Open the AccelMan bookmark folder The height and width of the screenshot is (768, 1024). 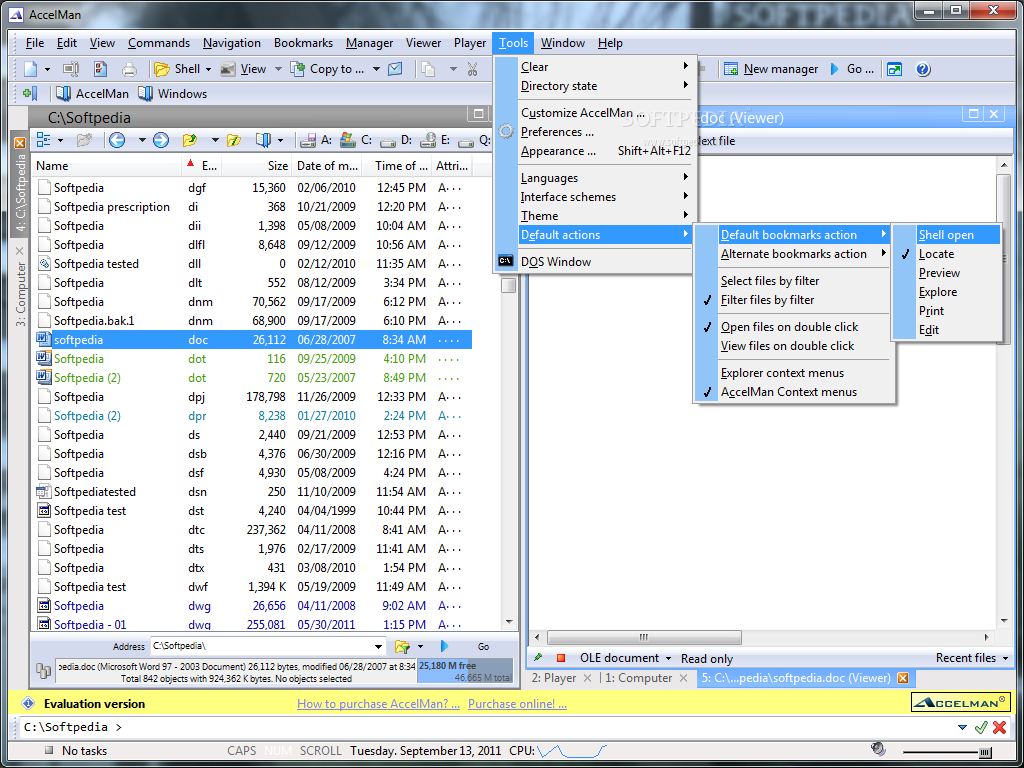click(x=92, y=93)
